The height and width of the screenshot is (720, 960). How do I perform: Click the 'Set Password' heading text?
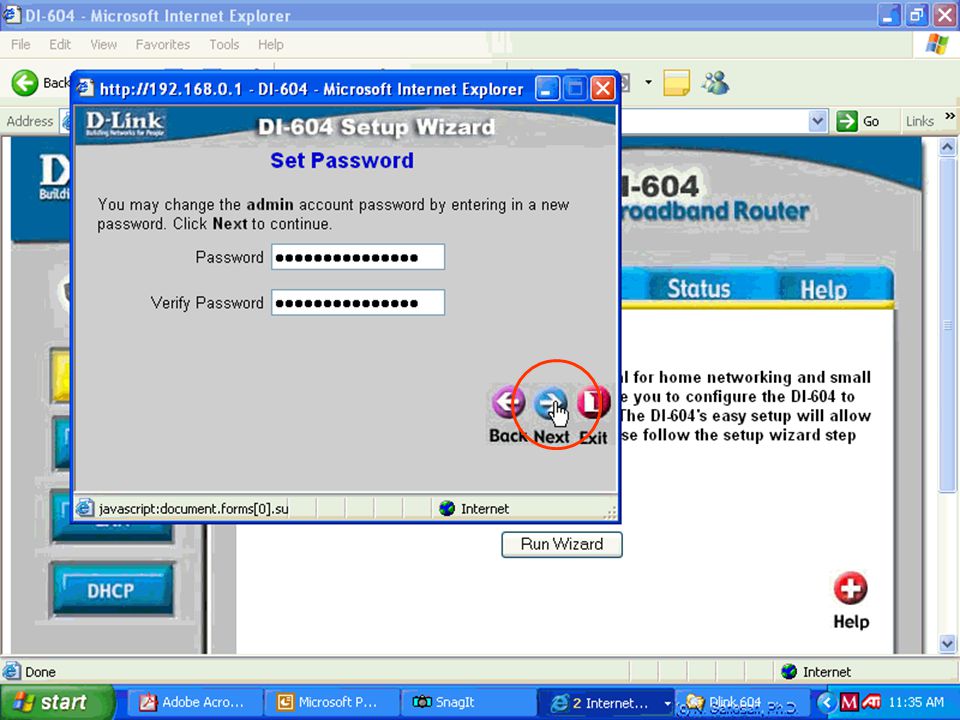[x=342, y=160]
